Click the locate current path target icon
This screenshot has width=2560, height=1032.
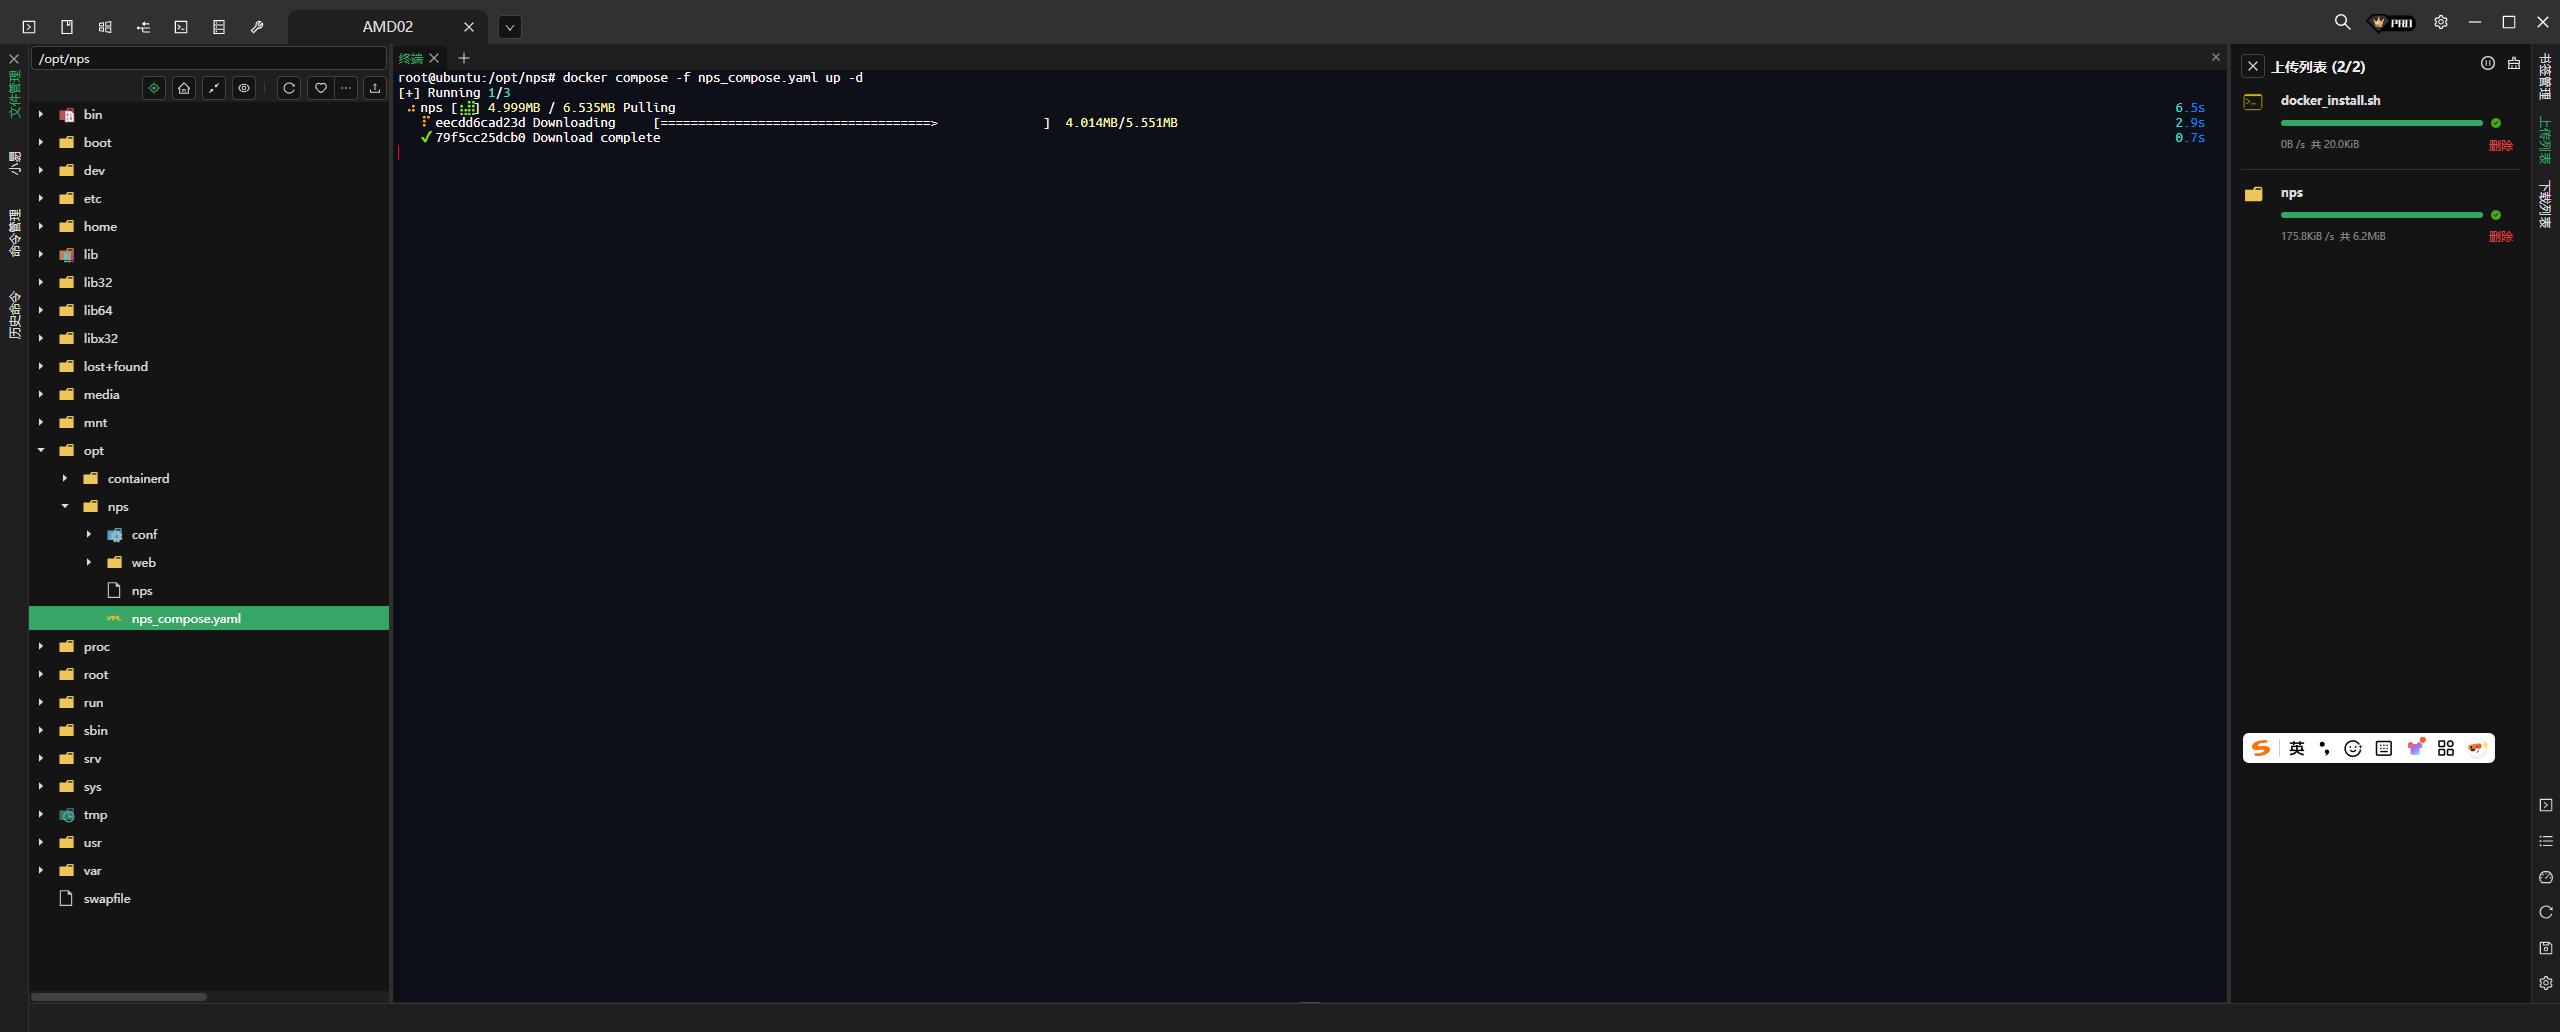click(154, 88)
